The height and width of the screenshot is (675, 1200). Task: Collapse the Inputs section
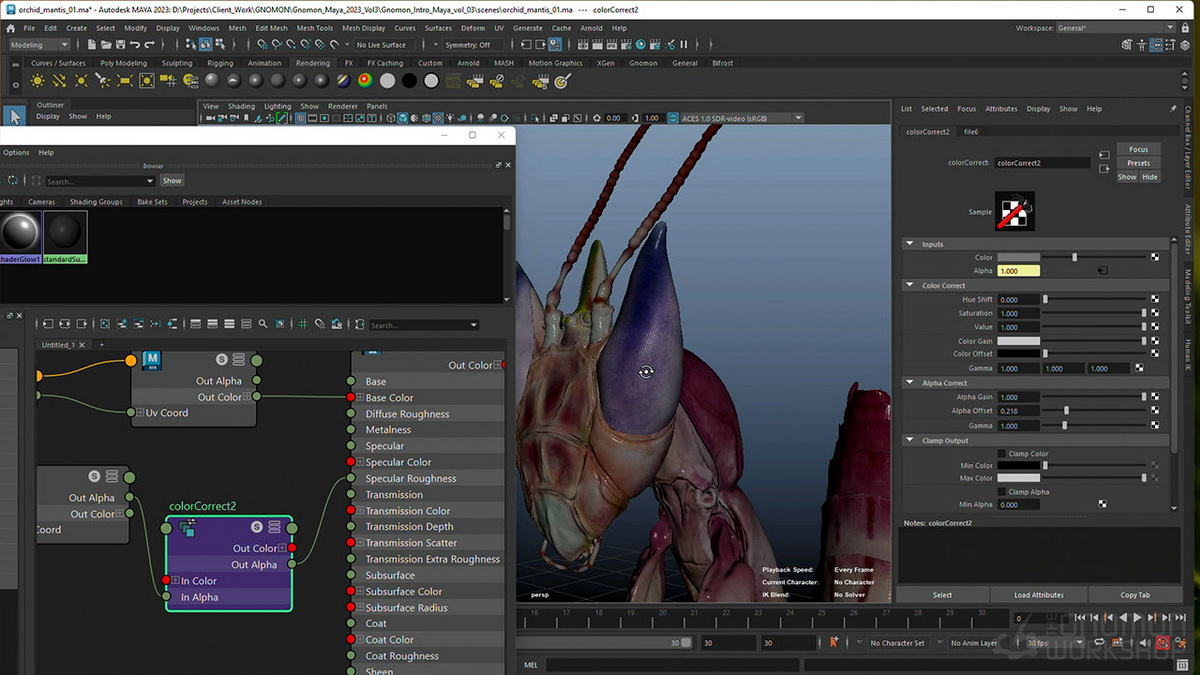909,244
